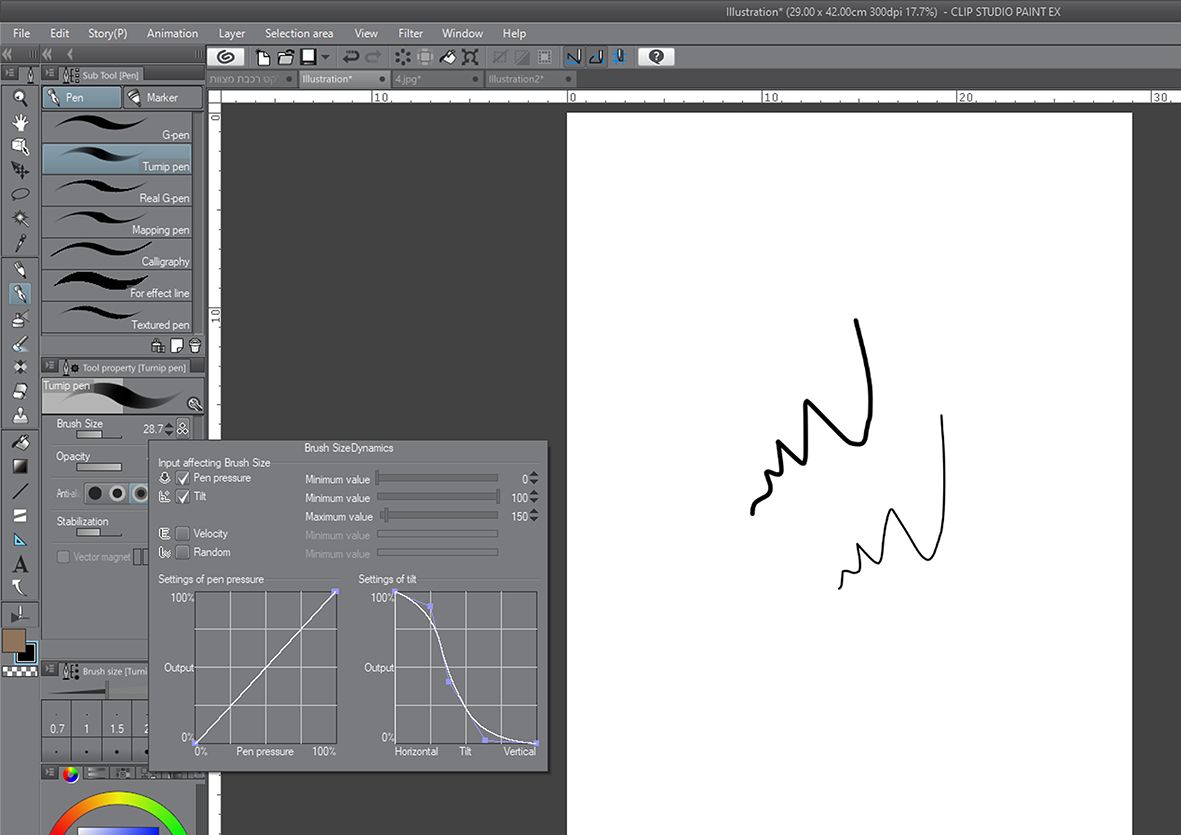This screenshot has height=835, width=1181.
Task: Open the Filter menu
Action: (410, 33)
